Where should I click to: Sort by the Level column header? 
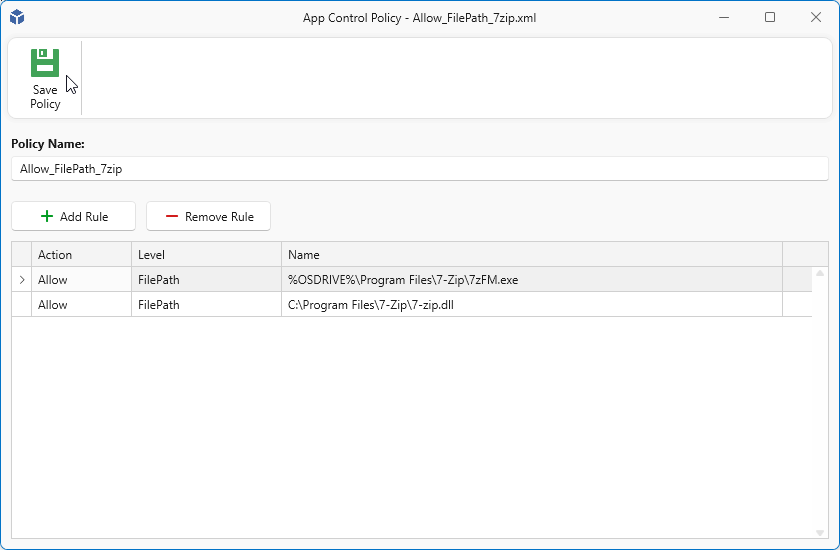(206, 255)
